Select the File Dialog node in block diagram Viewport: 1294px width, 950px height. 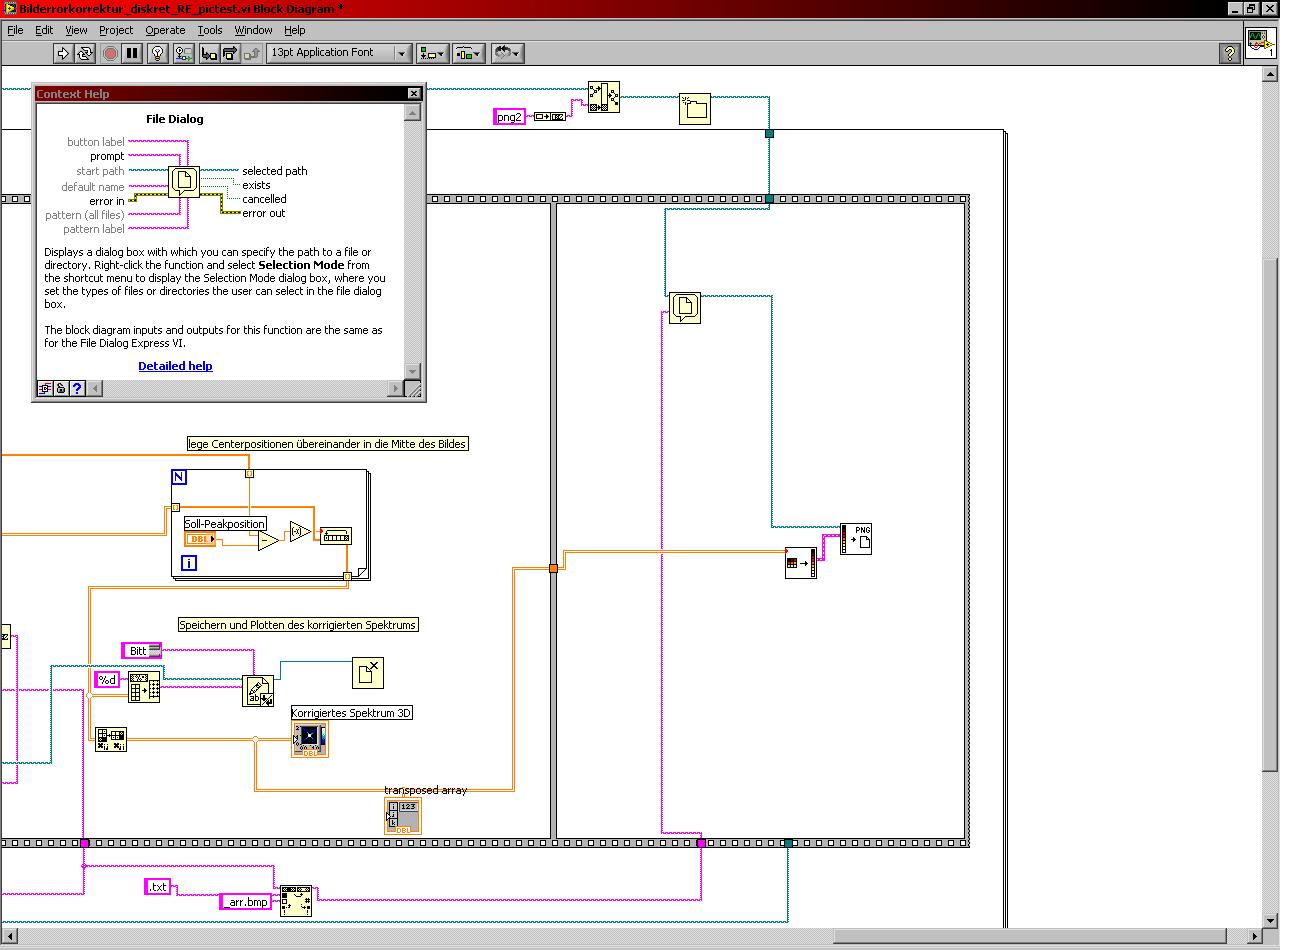[684, 307]
